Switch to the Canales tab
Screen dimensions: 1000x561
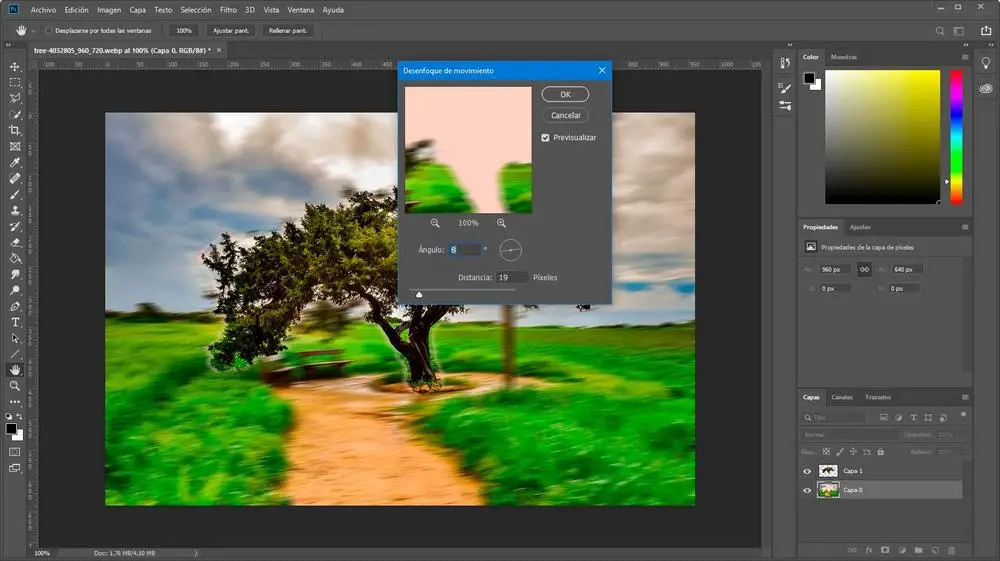click(842, 397)
